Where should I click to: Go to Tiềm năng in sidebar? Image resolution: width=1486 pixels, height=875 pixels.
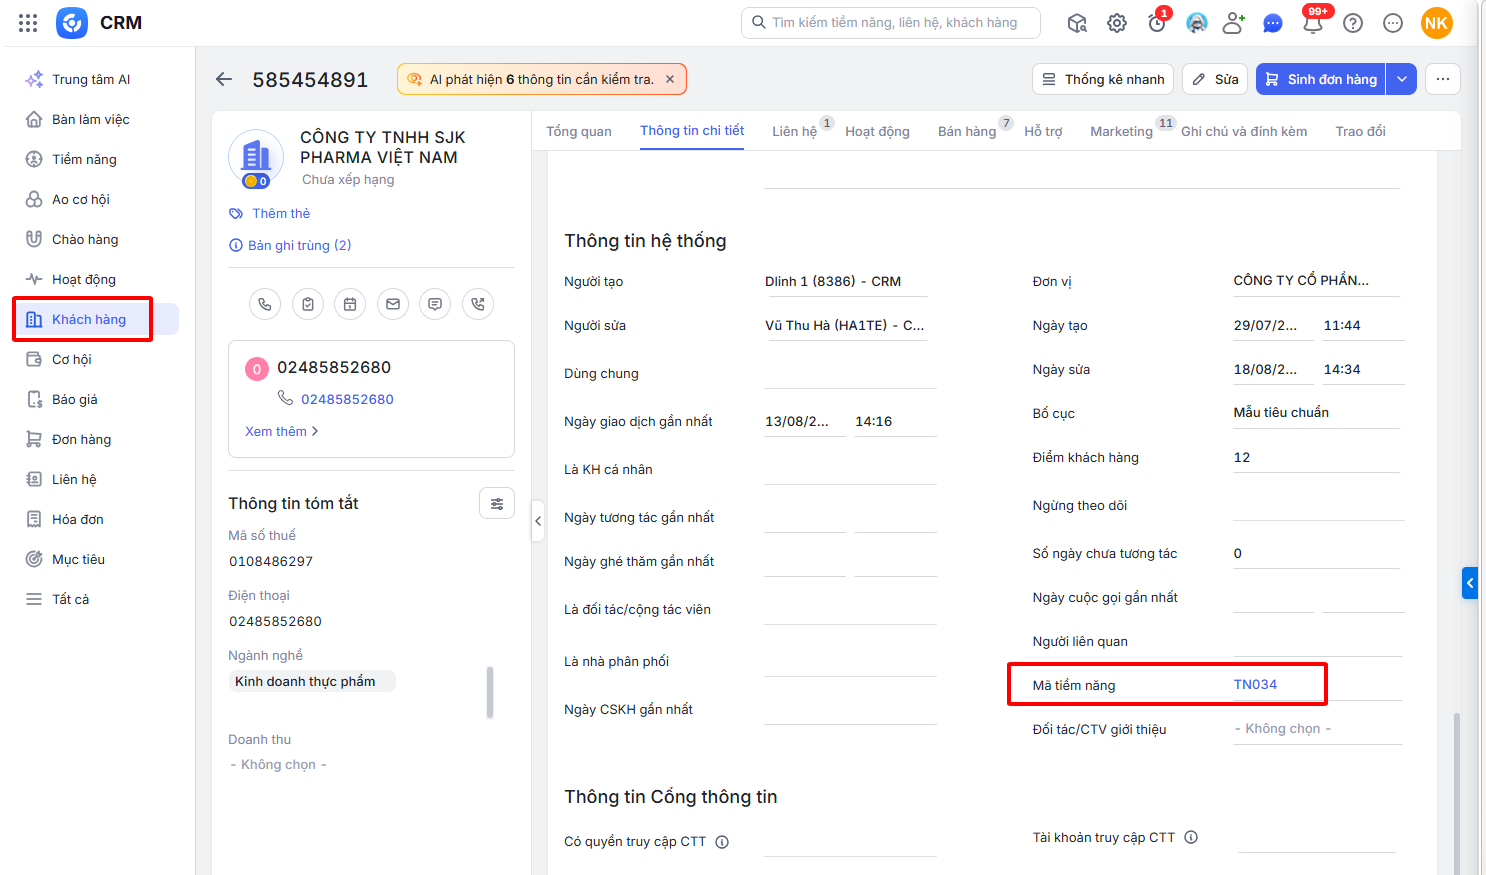(97, 159)
